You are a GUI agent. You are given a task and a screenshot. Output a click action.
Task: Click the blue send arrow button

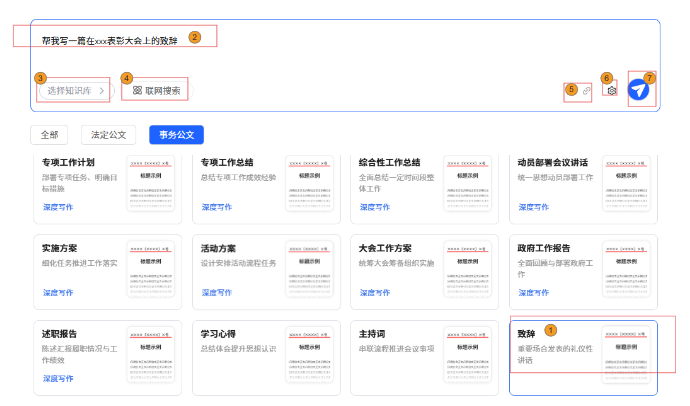639,90
